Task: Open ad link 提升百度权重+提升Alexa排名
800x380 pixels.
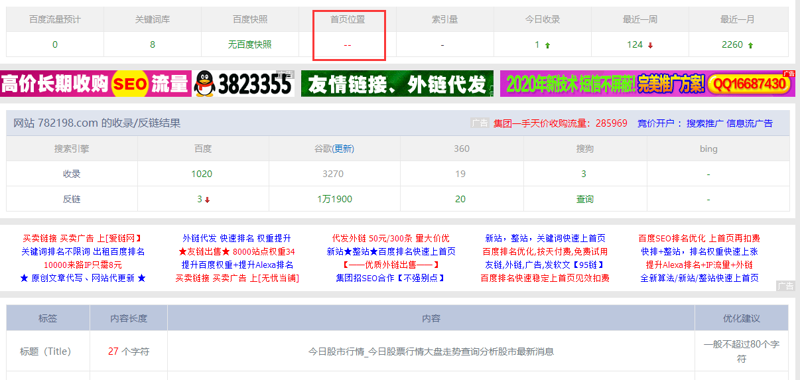Action: coord(237,265)
